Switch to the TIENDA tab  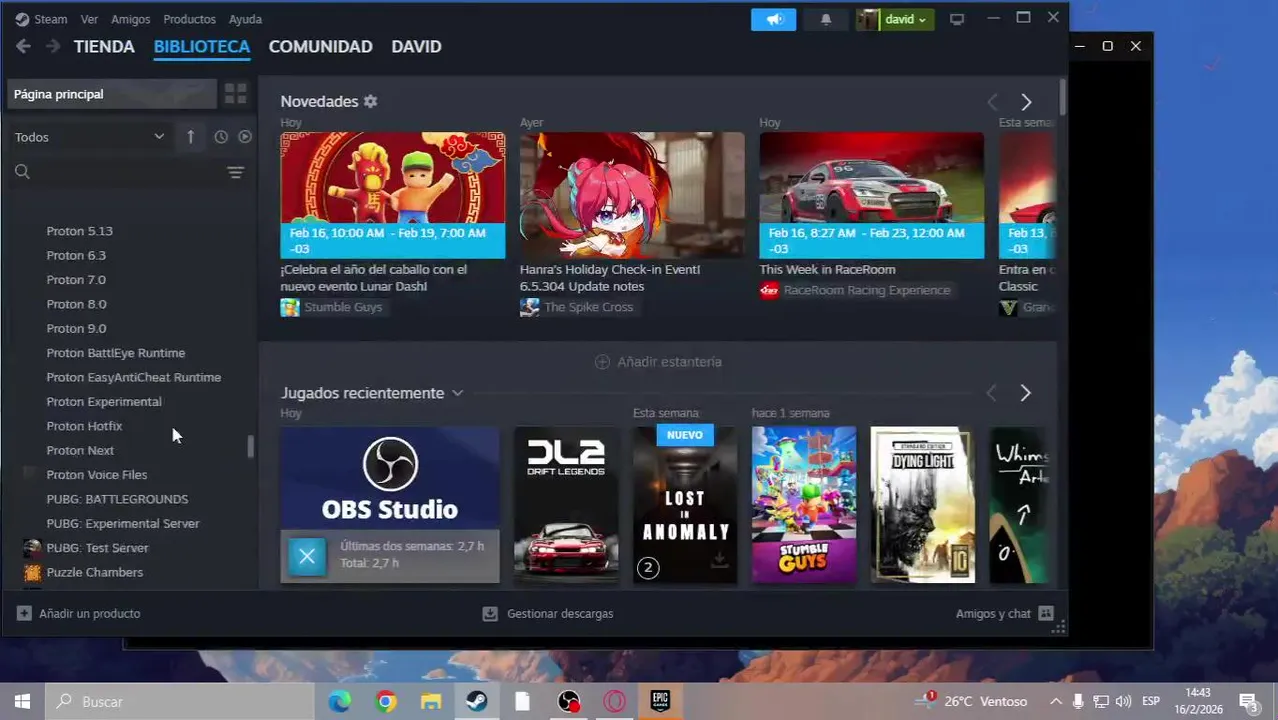click(x=104, y=46)
